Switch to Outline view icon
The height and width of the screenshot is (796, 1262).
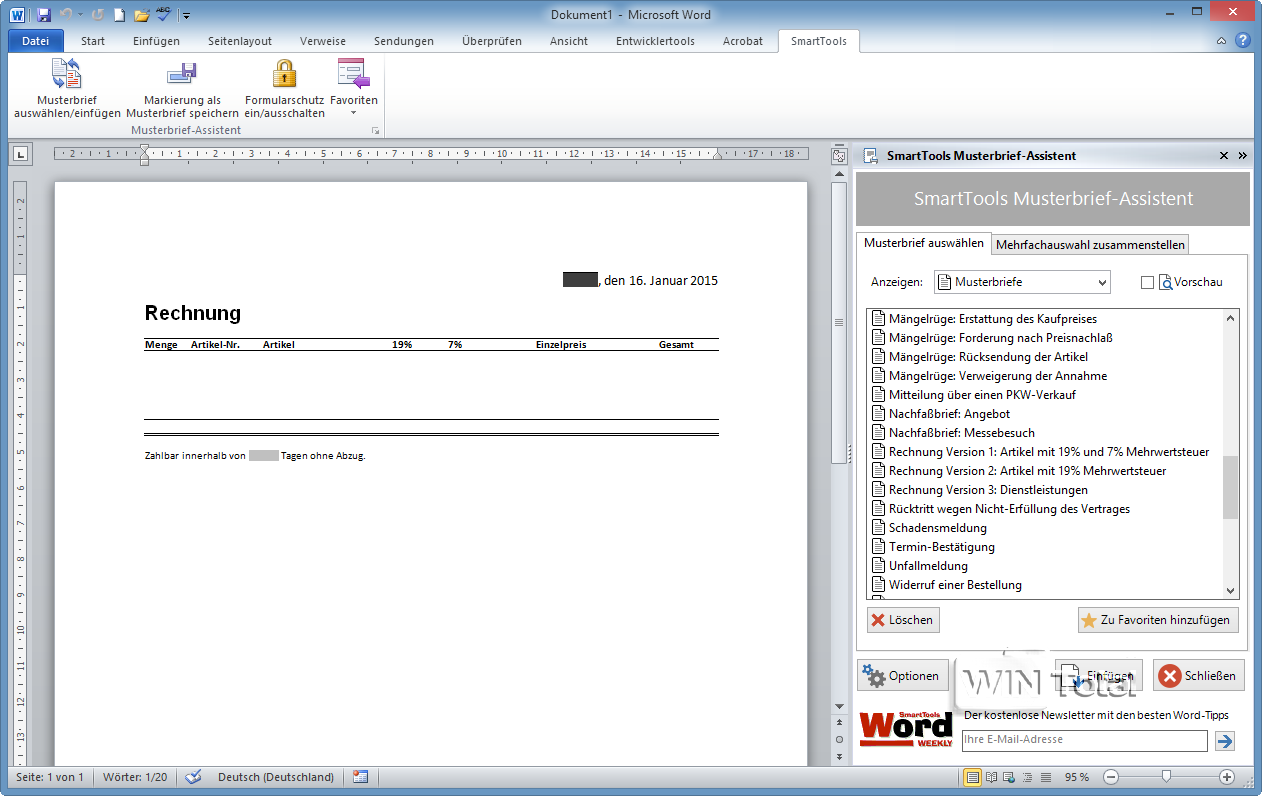coord(1028,777)
